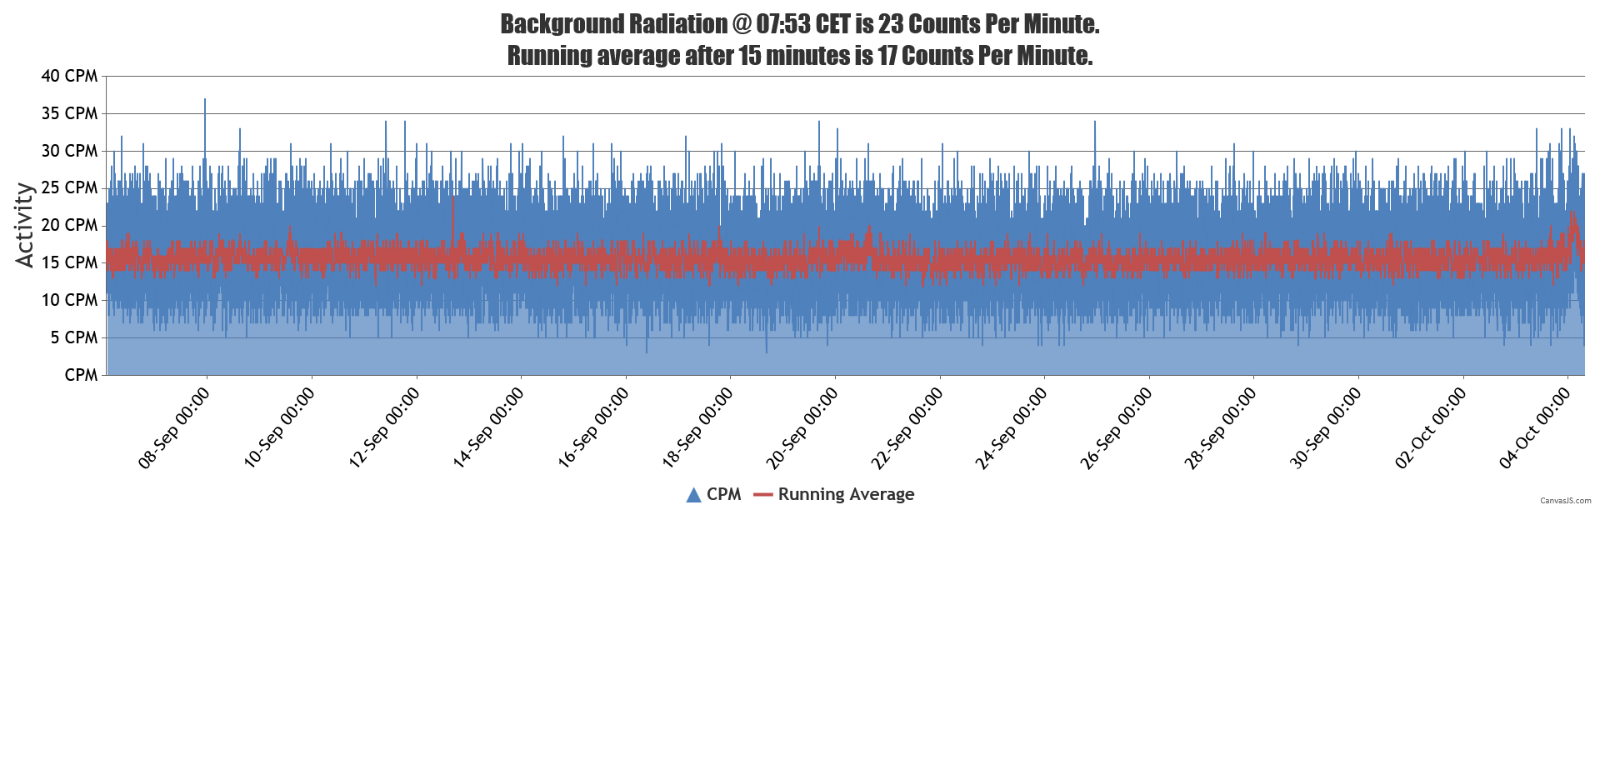The image size is (1600, 765).
Task: Toggle the Running Average legend label
Action: coord(846,494)
